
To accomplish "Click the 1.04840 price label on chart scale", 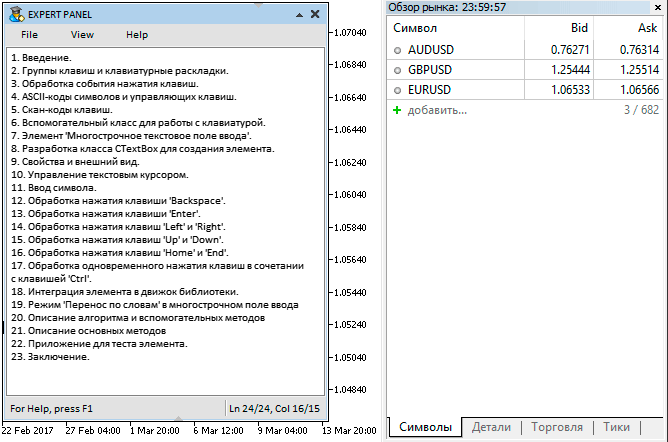I will tap(350, 390).
